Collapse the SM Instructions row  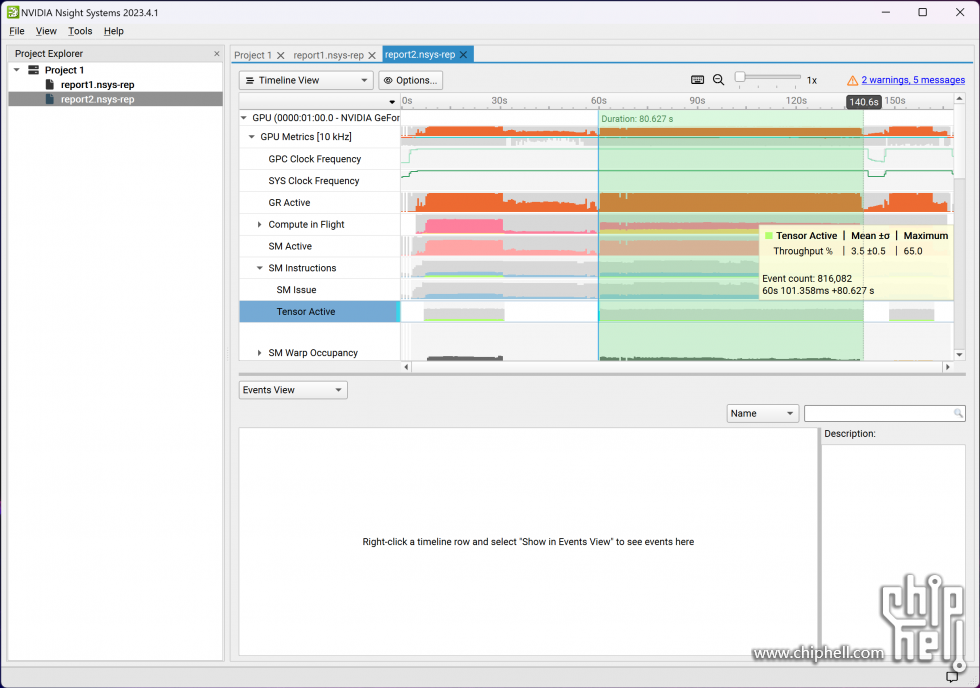coord(259,268)
